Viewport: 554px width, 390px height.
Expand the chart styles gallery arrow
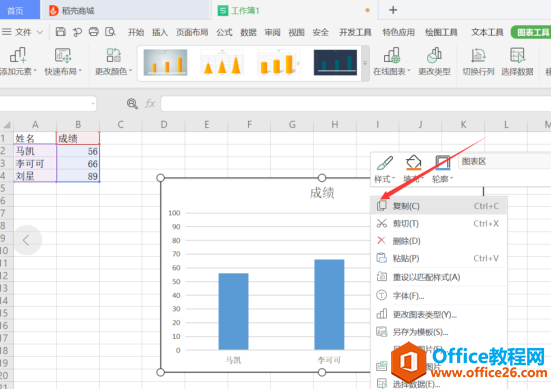point(365,63)
